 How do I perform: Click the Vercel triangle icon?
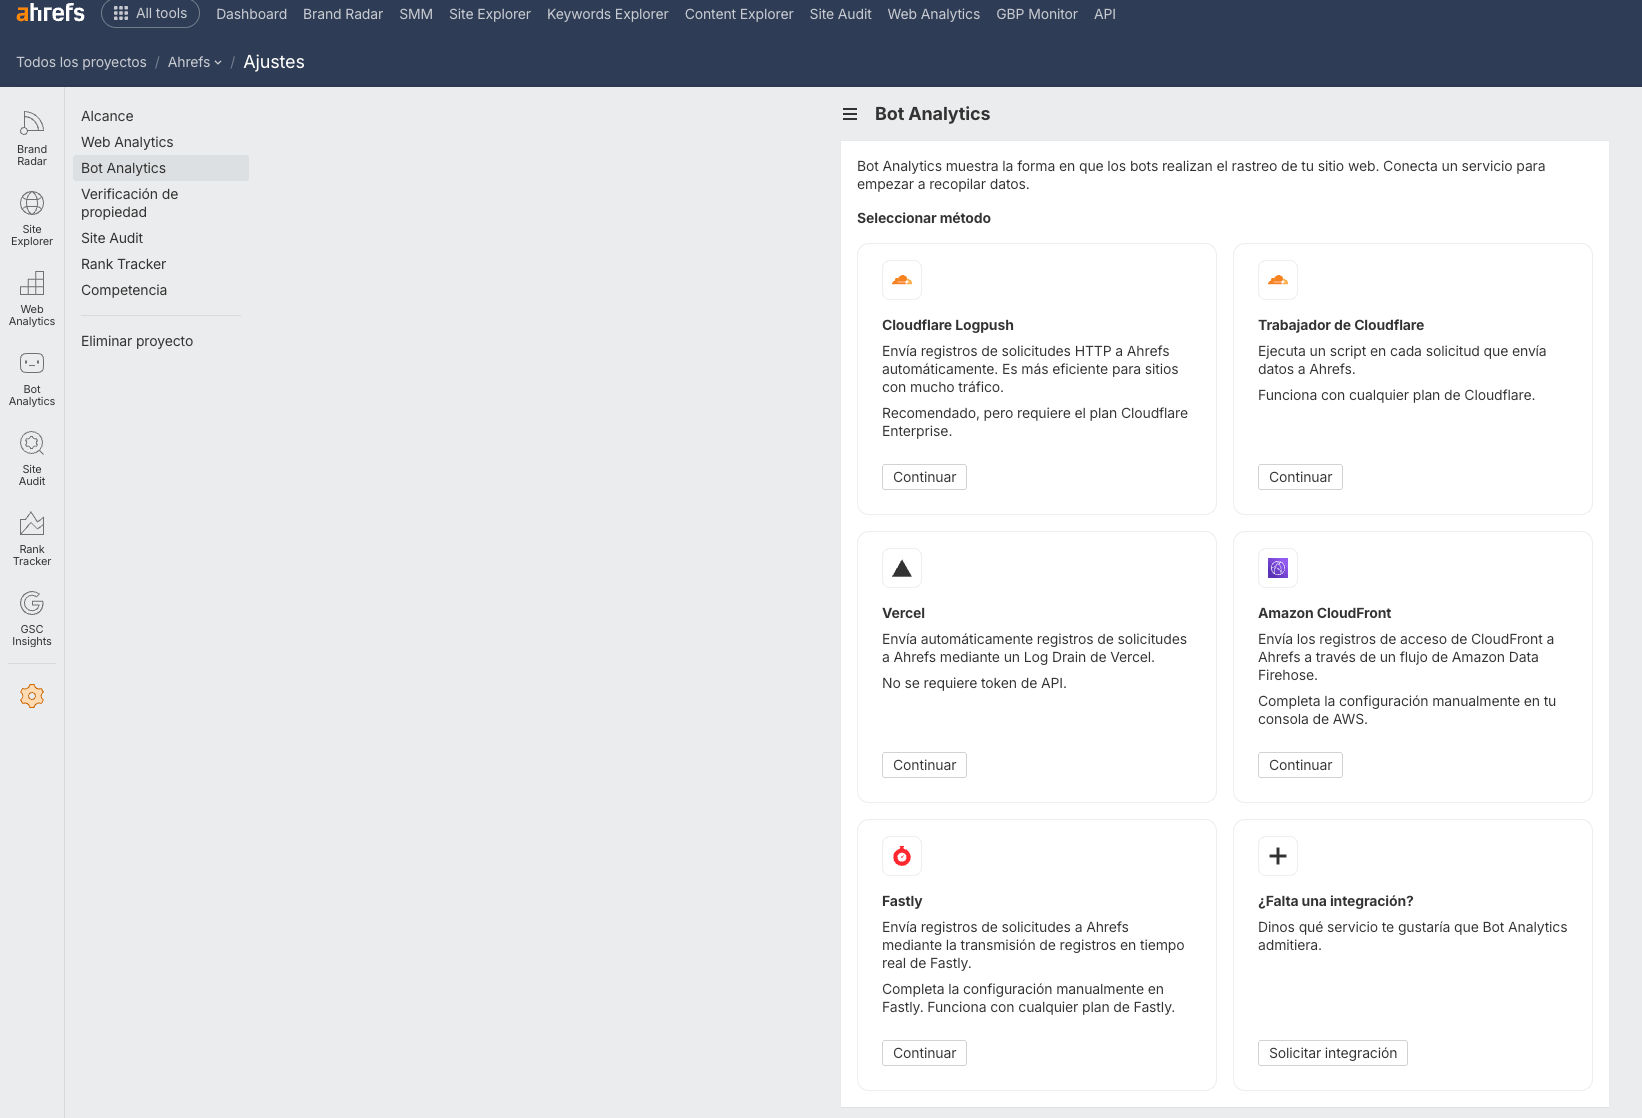click(902, 568)
